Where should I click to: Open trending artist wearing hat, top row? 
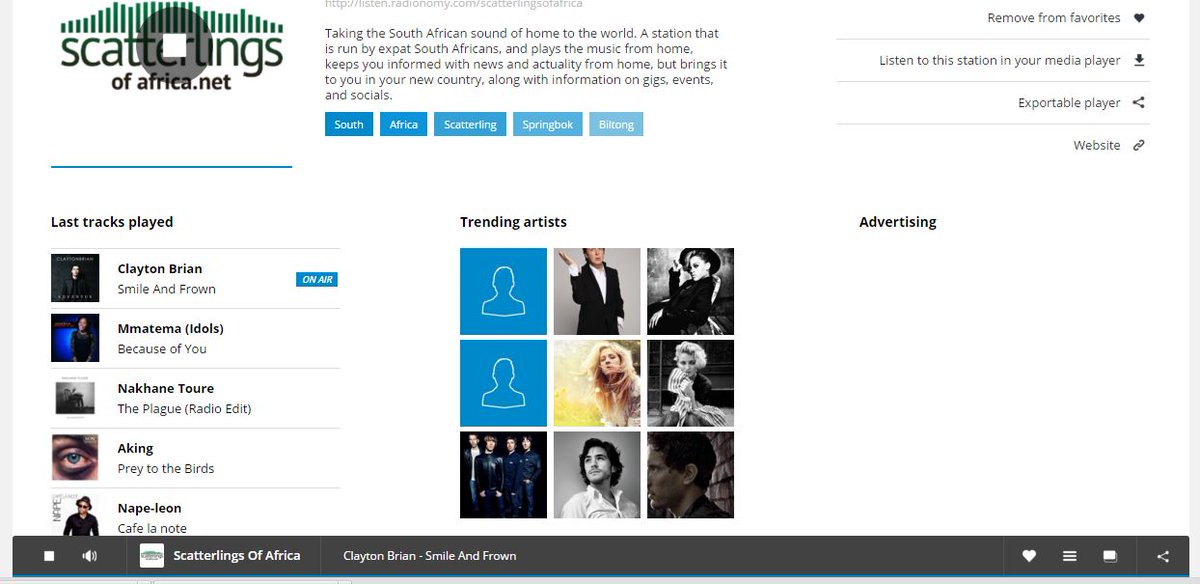(x=690, y=291)
